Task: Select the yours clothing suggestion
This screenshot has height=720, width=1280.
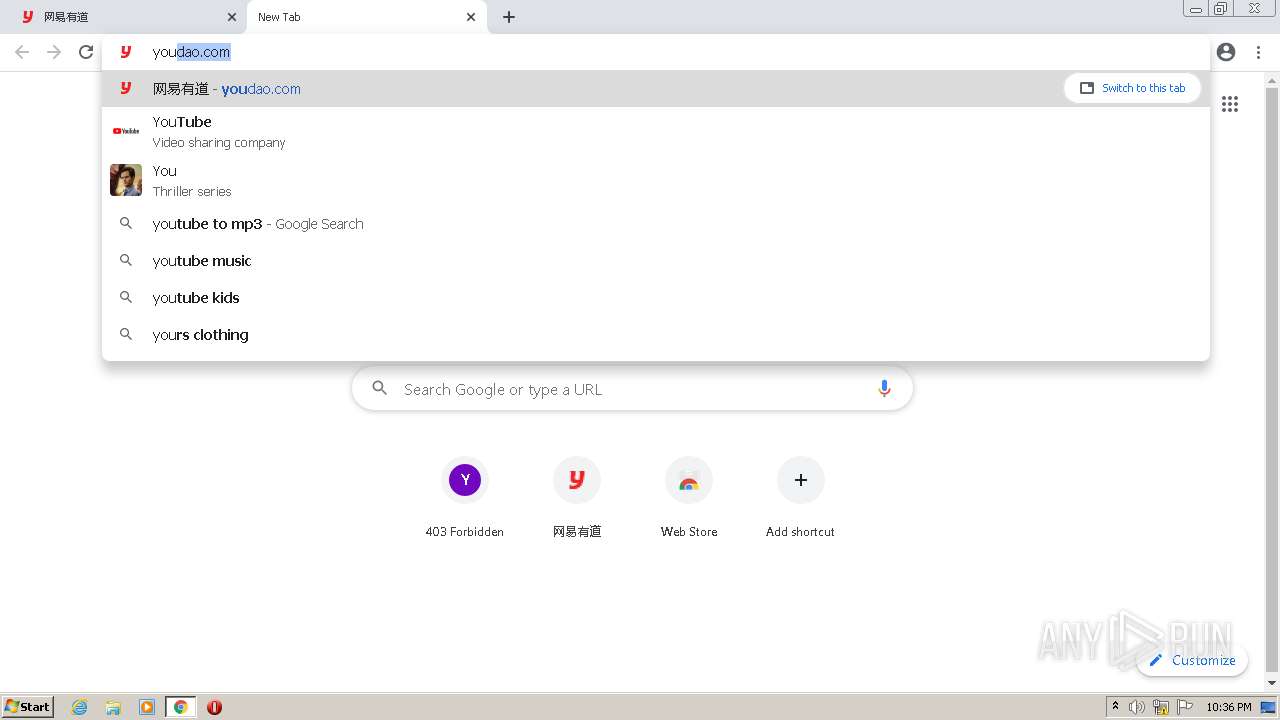Action: tap(655, 335)
